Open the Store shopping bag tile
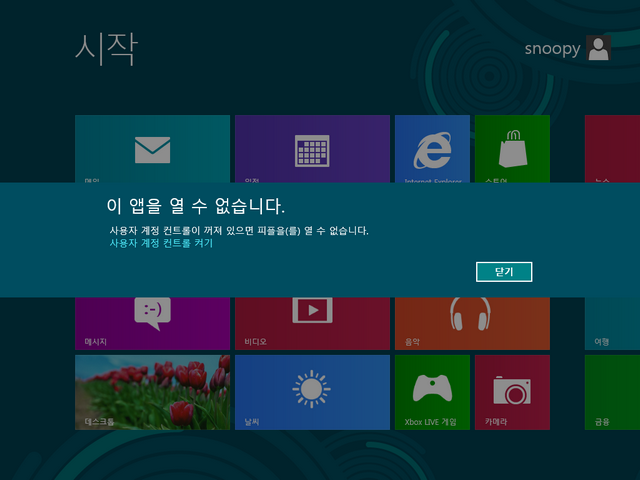This screenshot has width=640, height=480. click(512, 149)
